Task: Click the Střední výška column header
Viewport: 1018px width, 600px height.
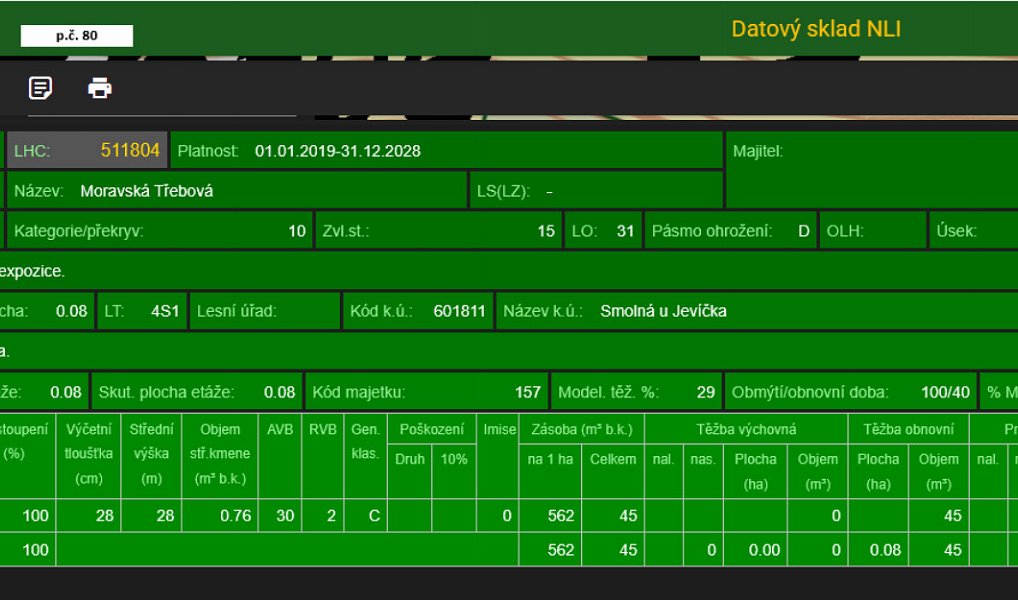Action: (x=151, y=454)
